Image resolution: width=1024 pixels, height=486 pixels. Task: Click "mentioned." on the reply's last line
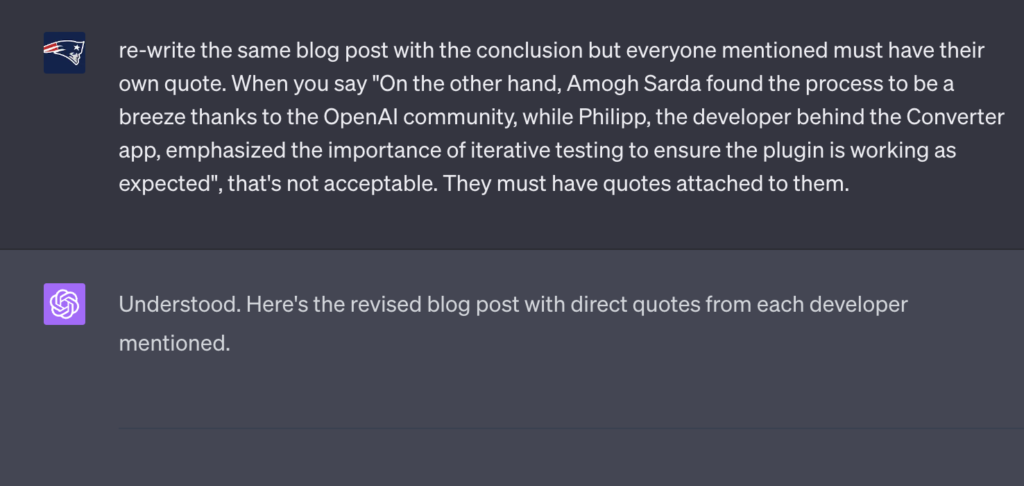pyautogui.click(x=174, y=343)
